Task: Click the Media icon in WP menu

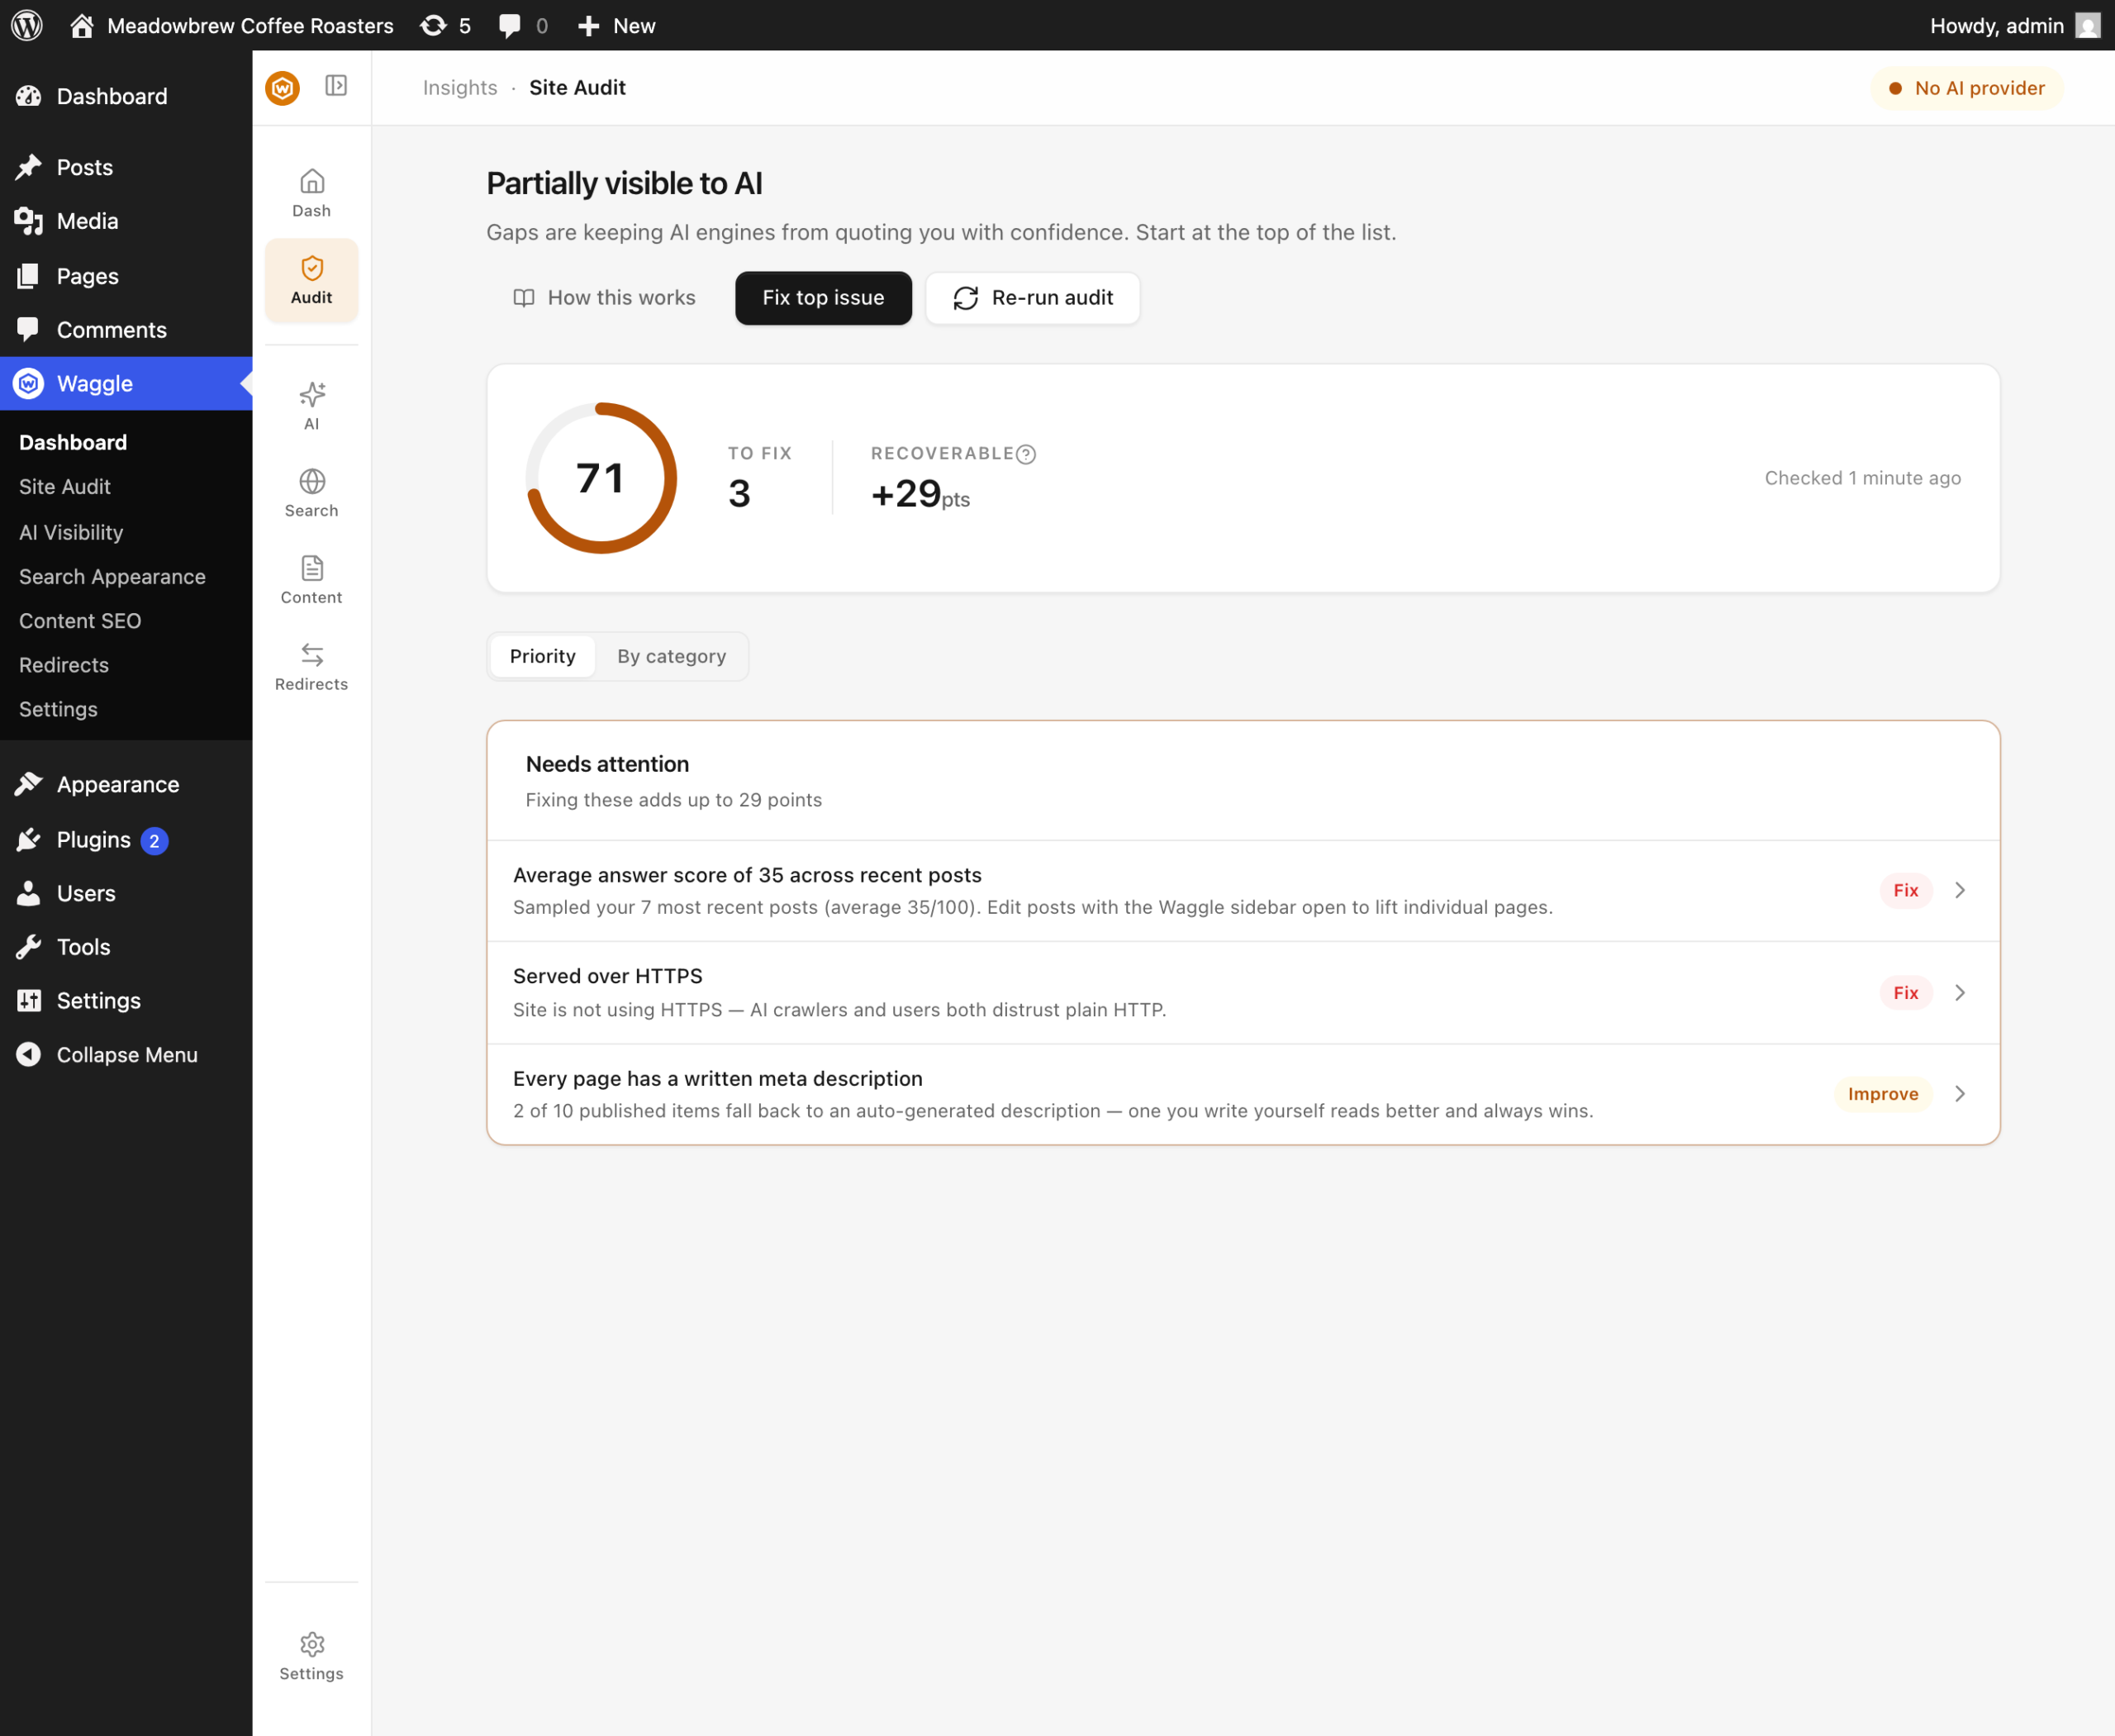Action: click(28, 221)
